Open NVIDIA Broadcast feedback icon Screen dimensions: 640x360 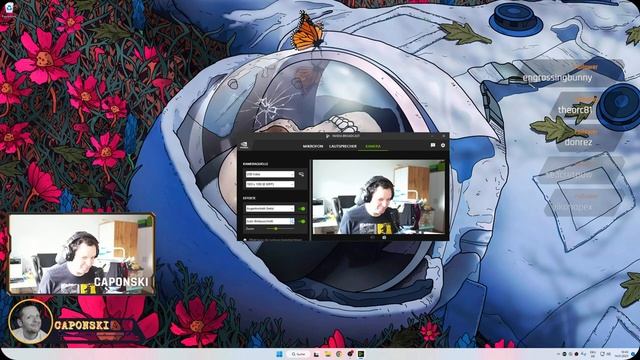pos(433,145)
